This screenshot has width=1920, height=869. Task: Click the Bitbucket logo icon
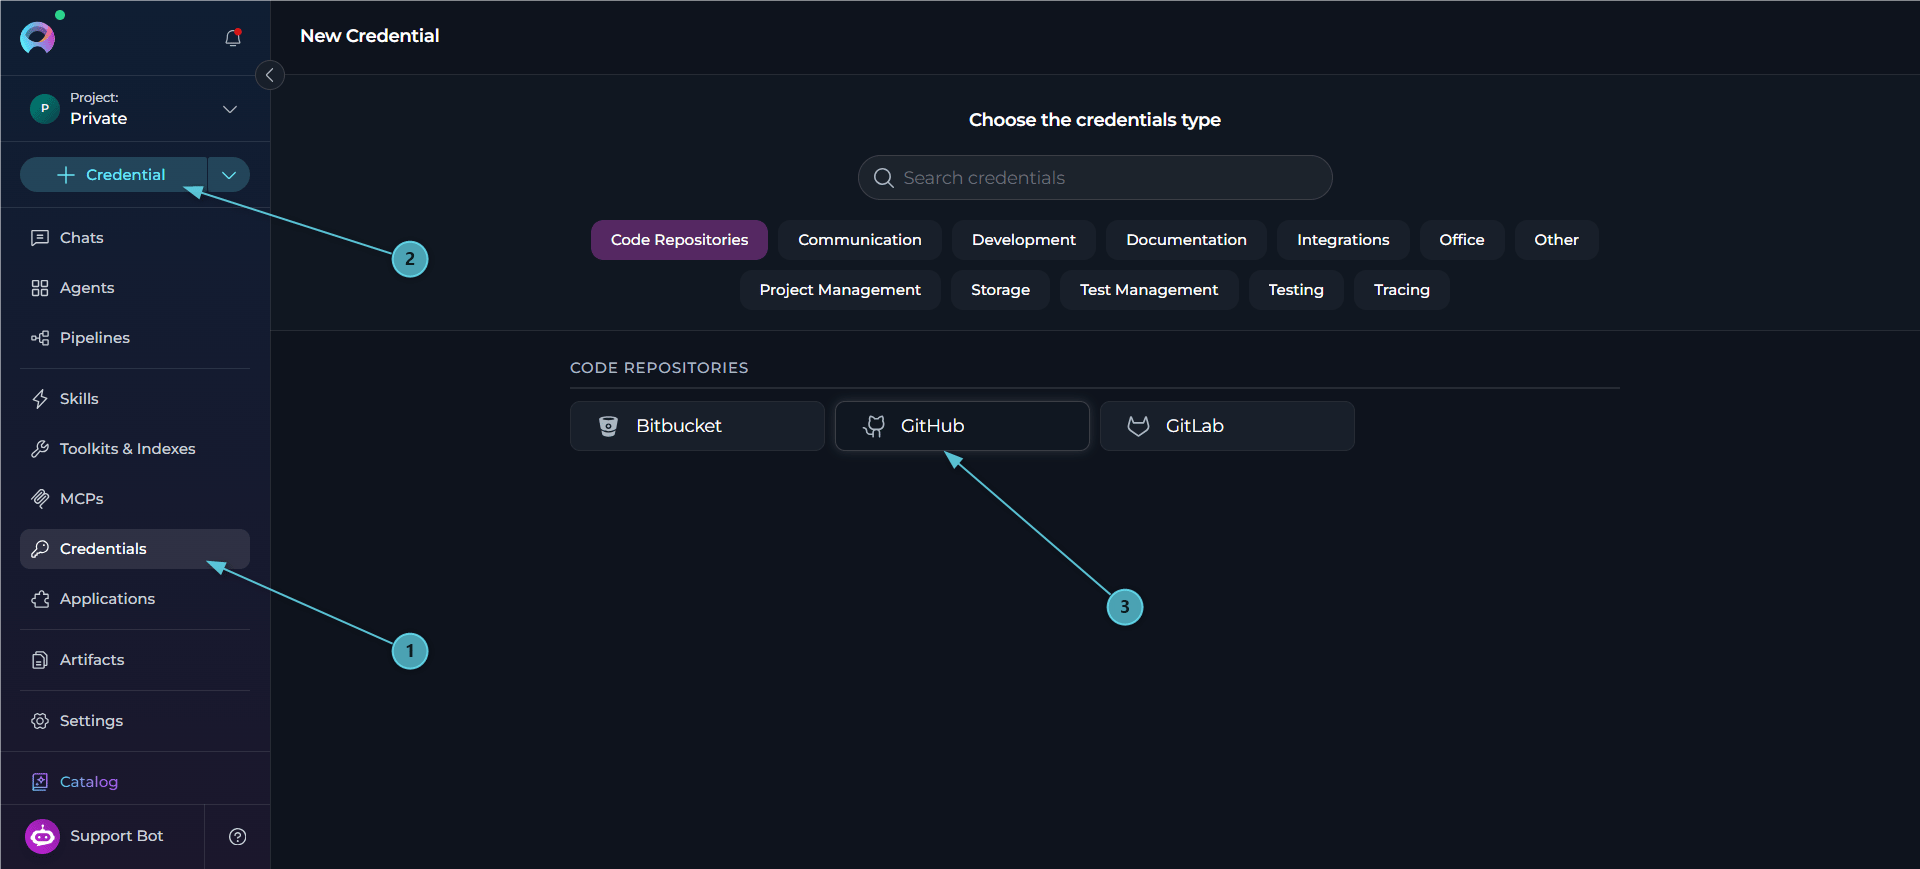[608, 426]
